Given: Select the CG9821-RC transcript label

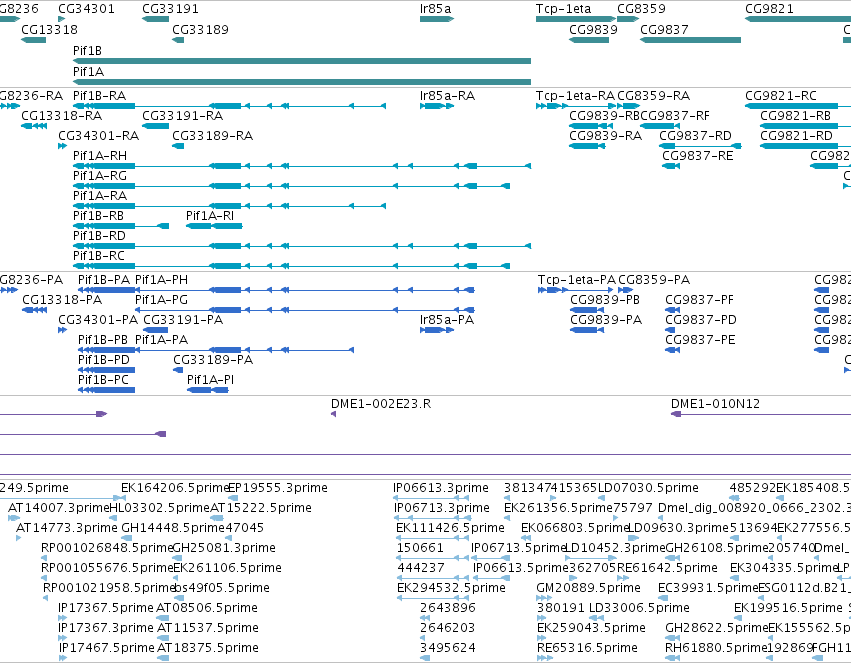Looking at the screenshot, I should [x=780, y=95].
